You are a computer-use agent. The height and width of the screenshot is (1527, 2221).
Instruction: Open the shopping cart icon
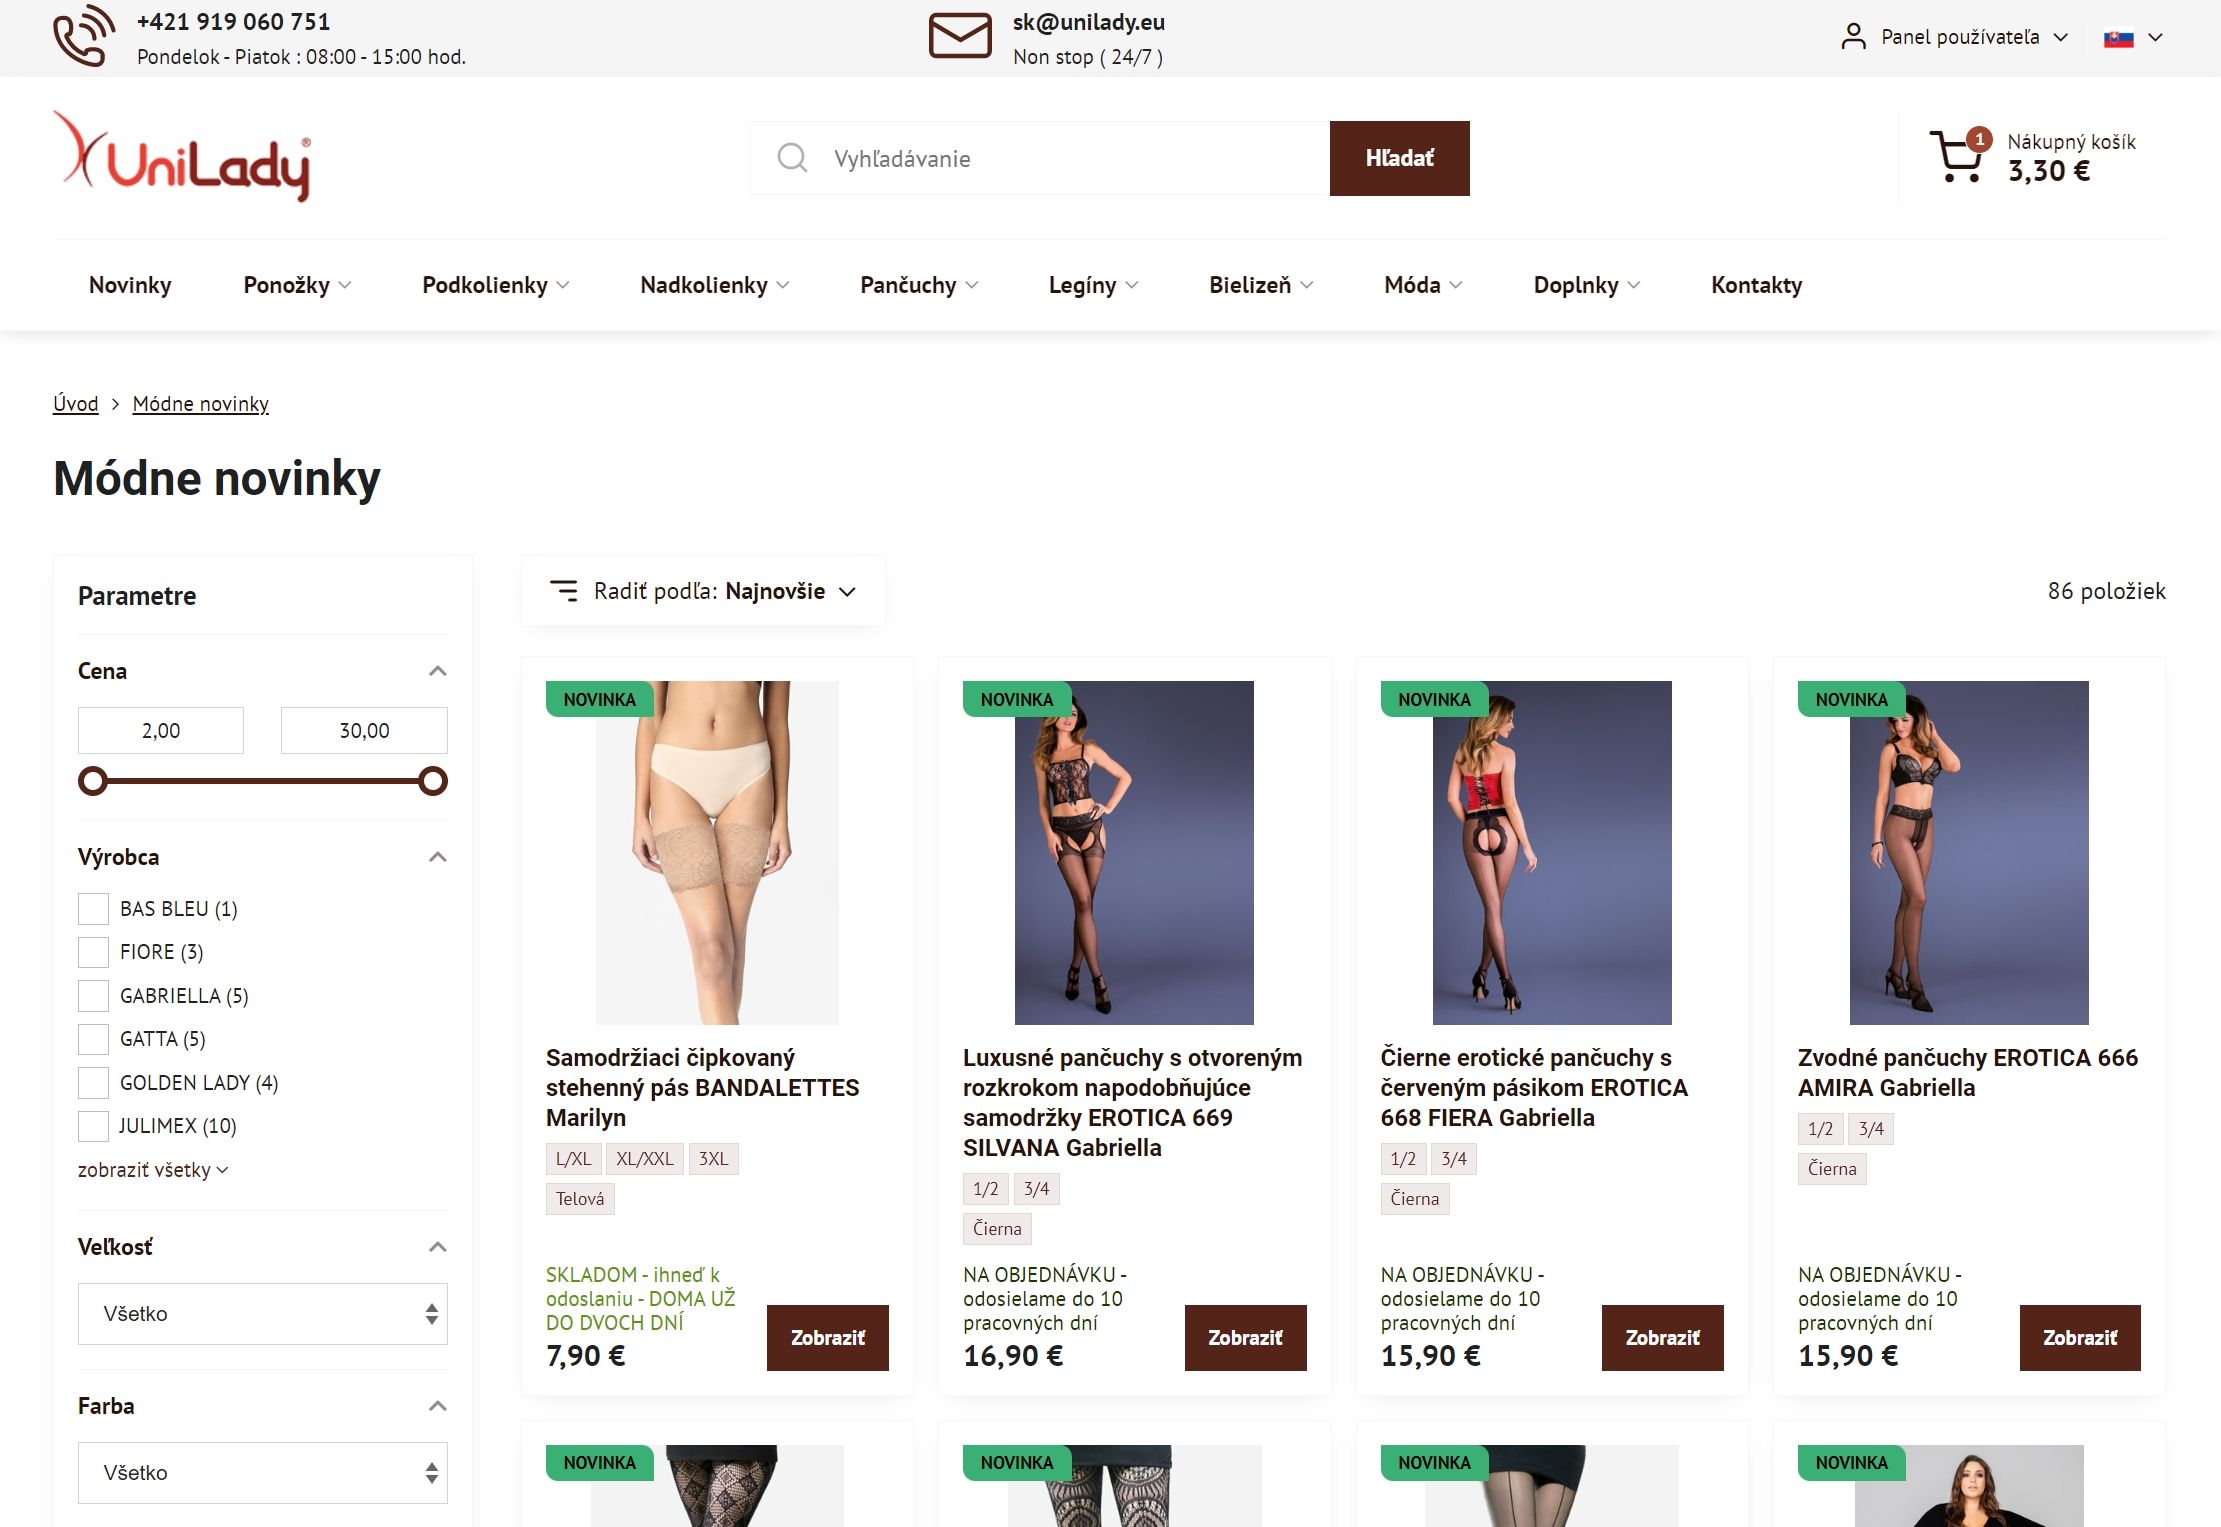pyautogui.click(x=1956, y=157)
